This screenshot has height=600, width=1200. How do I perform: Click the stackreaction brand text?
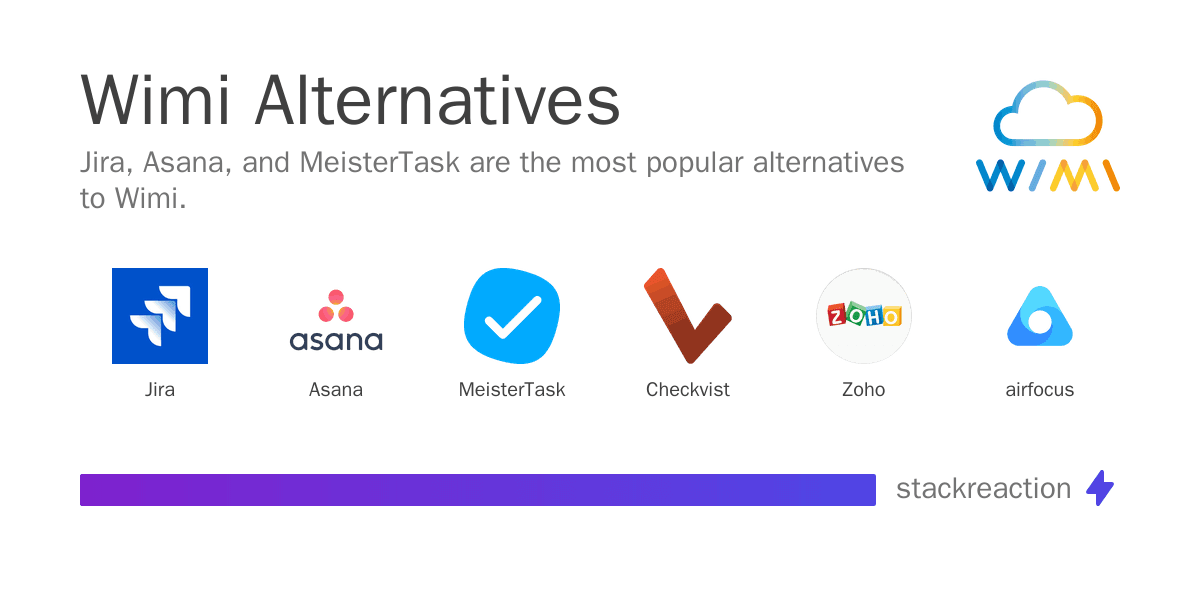pos(983,489)
